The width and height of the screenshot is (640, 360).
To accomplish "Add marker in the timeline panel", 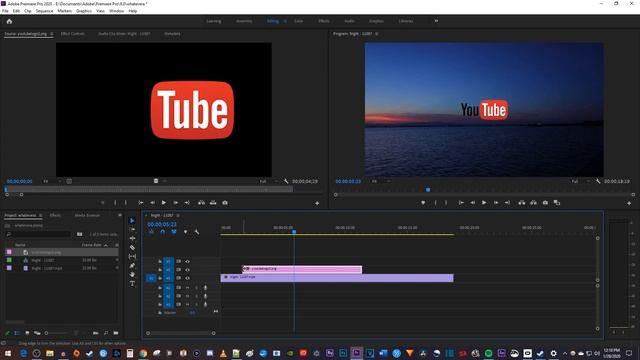I will 185,232.
